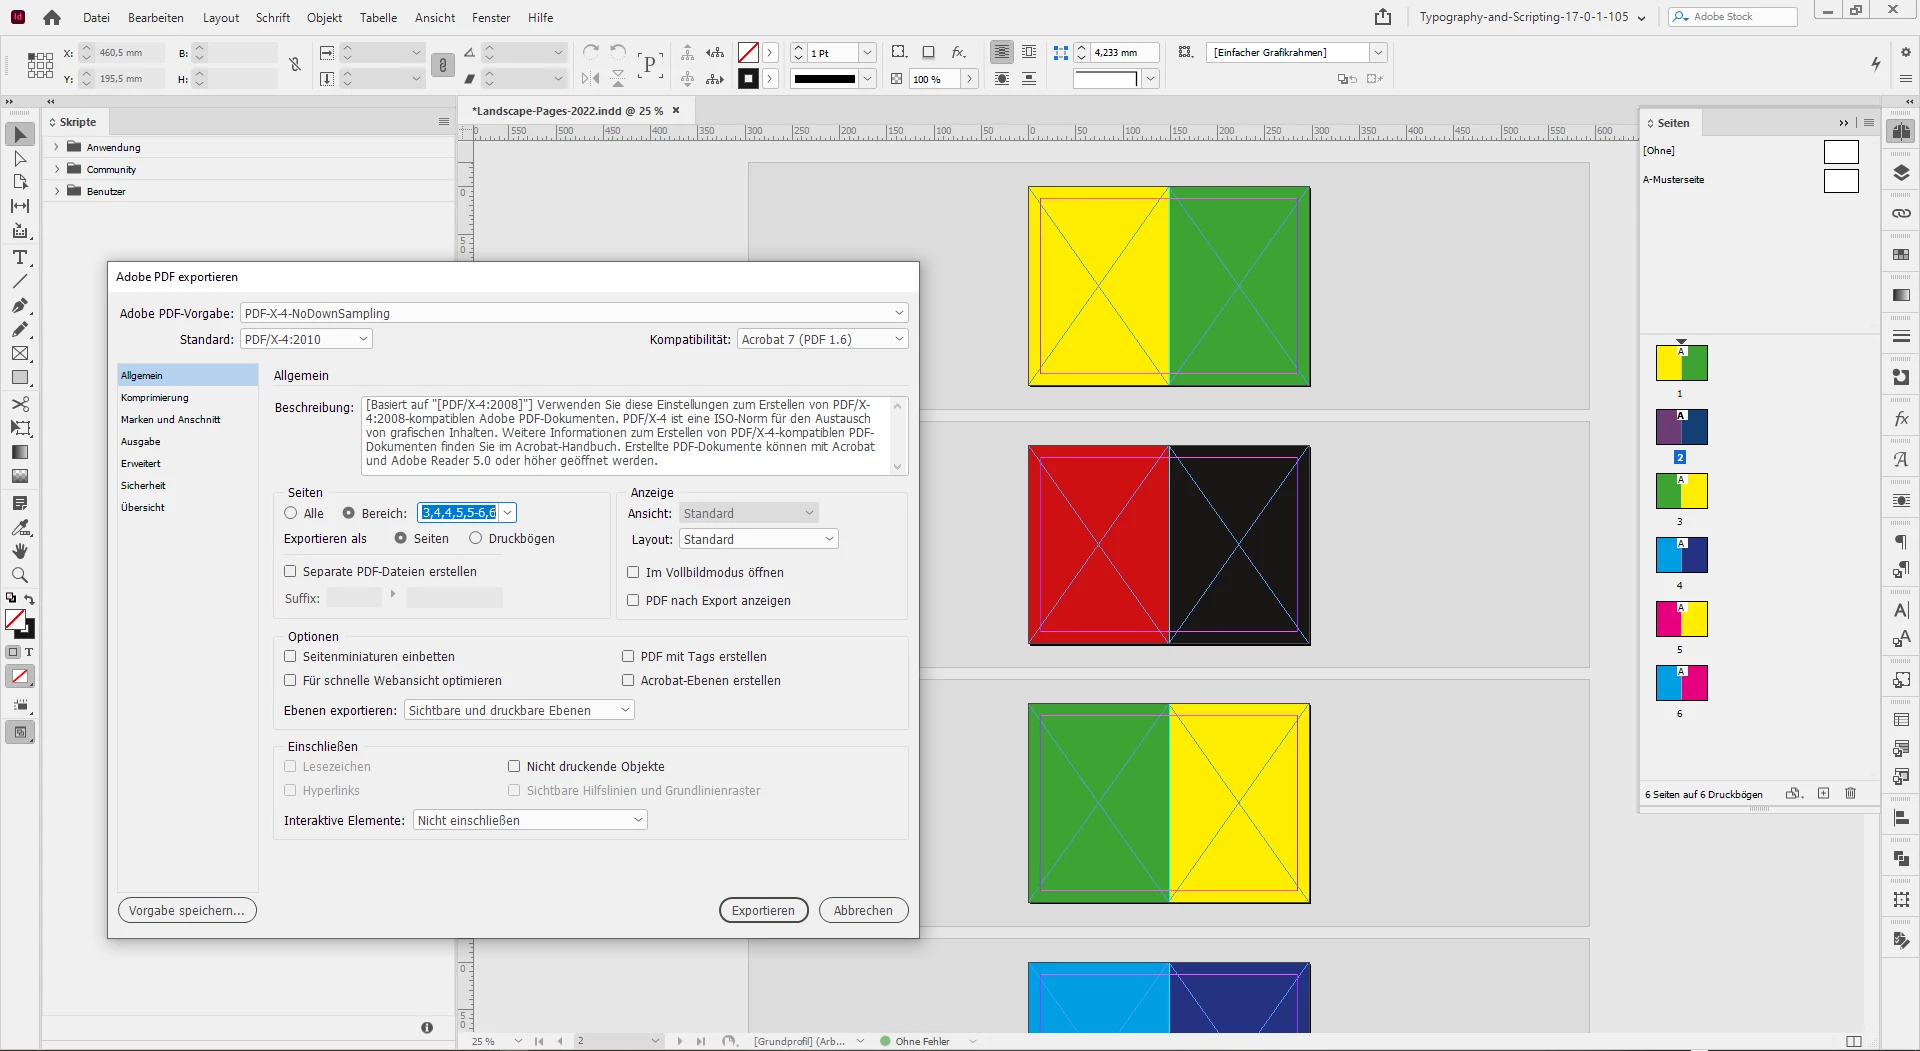Viewport: 1920px width, 1051px height.
Task: Select the Page tool
Action: [x=20, y=182]
